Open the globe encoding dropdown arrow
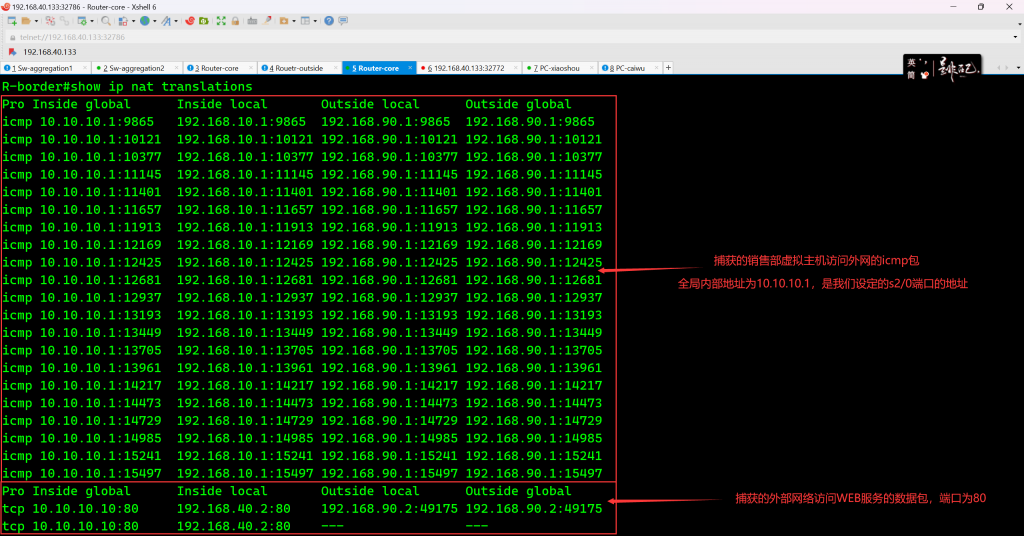 (x=153, y=21)
